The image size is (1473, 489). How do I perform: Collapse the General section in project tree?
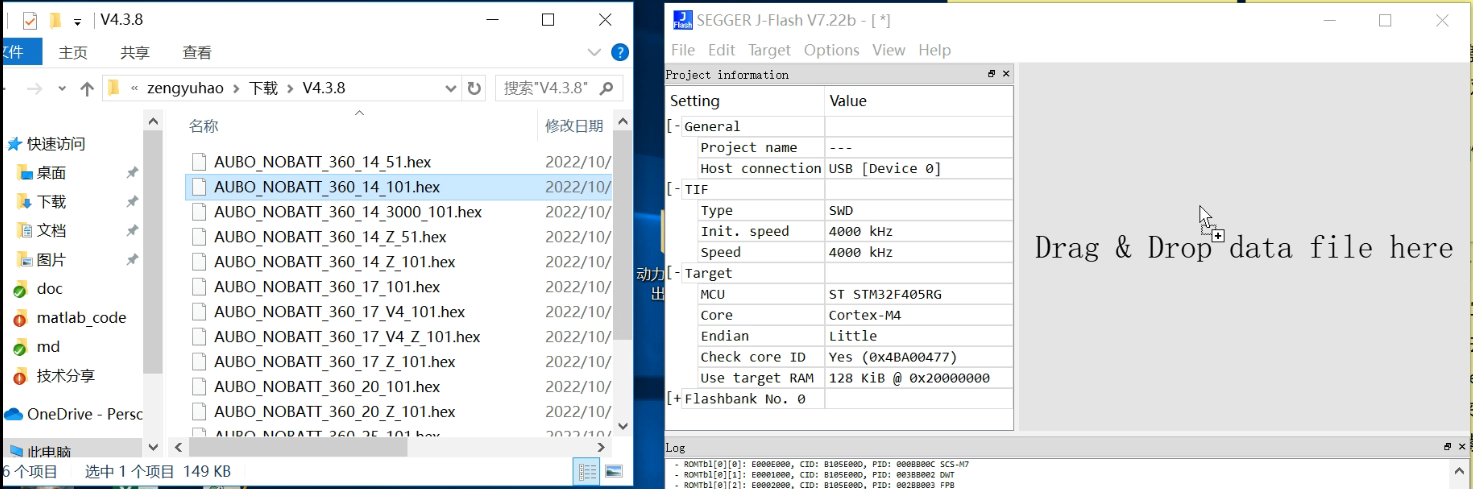(x=674, y=126)
